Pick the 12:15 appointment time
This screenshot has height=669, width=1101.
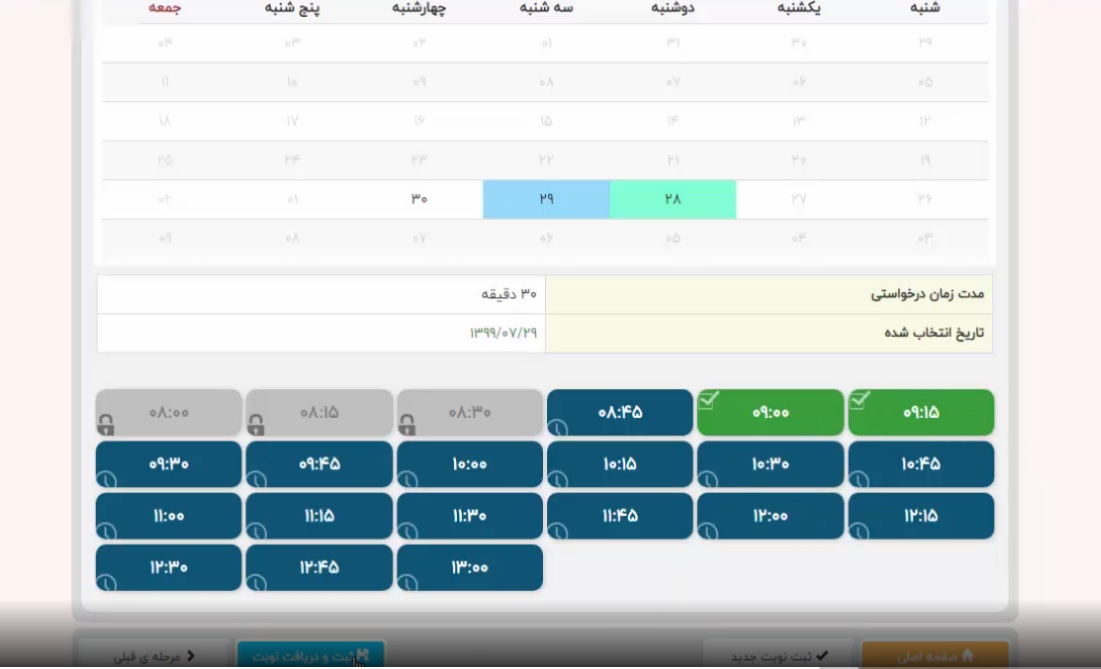click(x=921, y=516)
